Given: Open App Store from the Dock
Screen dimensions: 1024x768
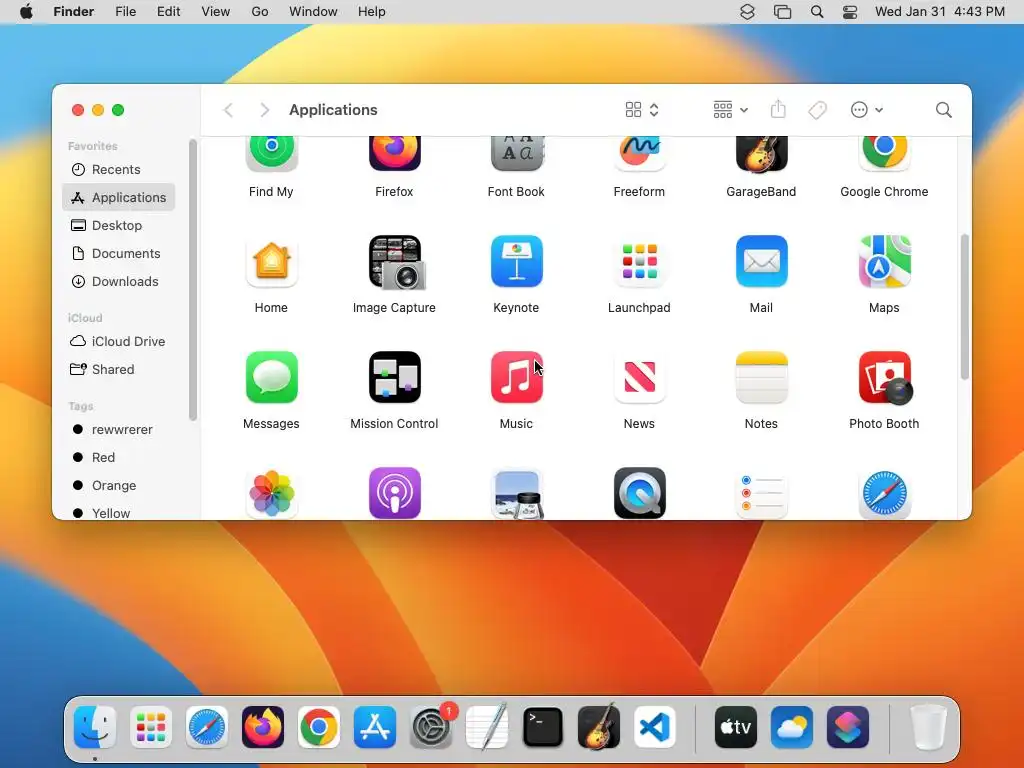Looking at the screenshot, I should 375,727.
